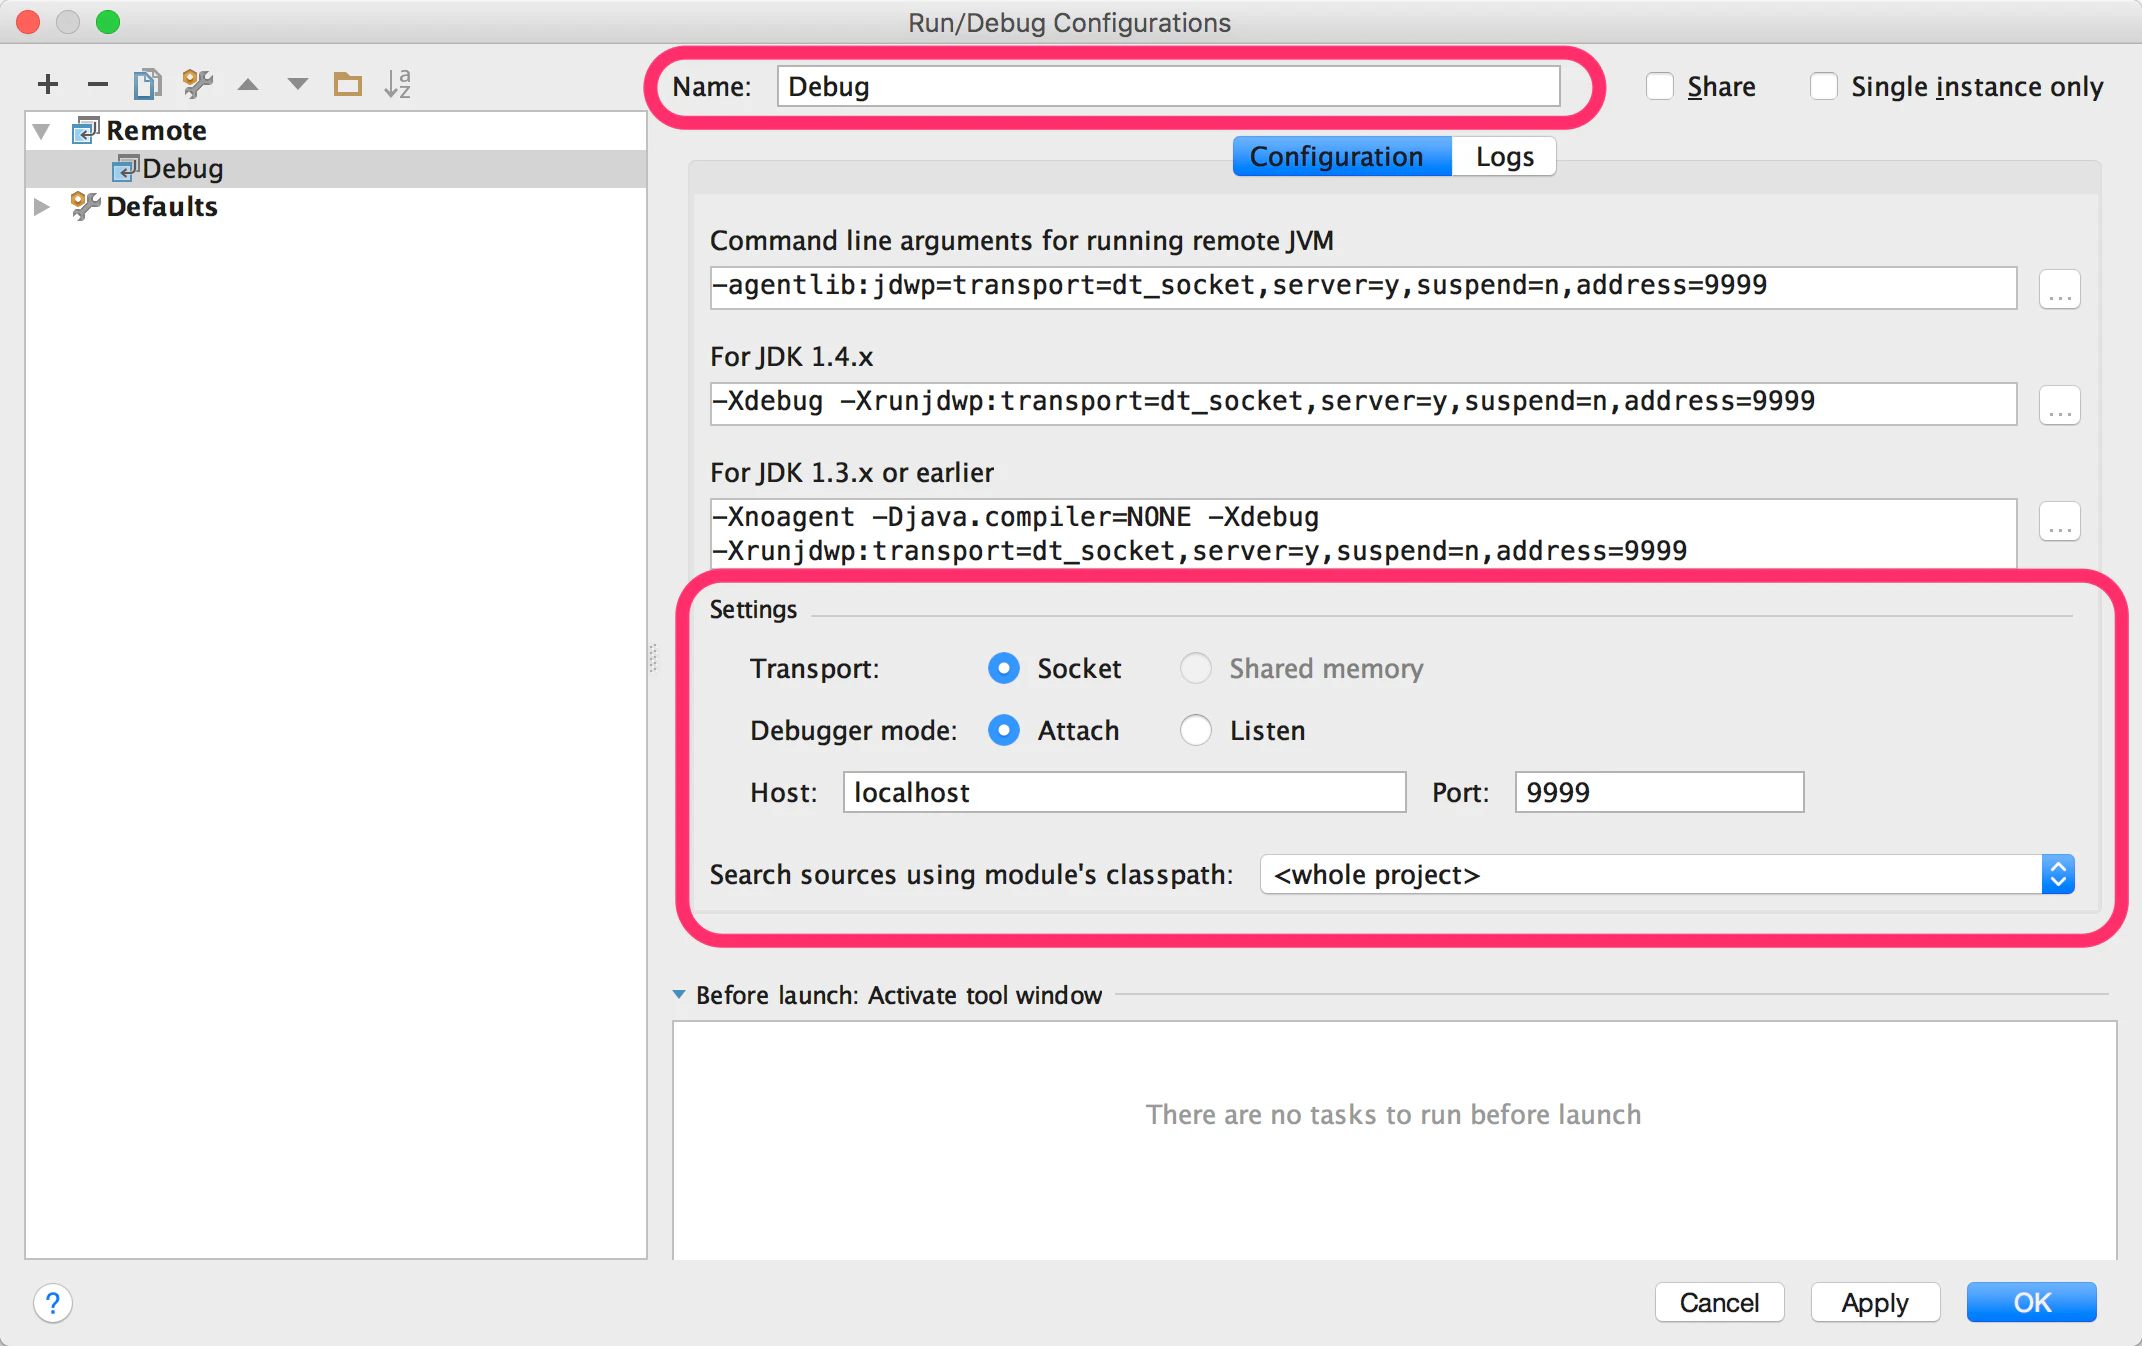Click the Sort Configurations alphabetically icon
2142x1346 pixels.
coord(398,84)
